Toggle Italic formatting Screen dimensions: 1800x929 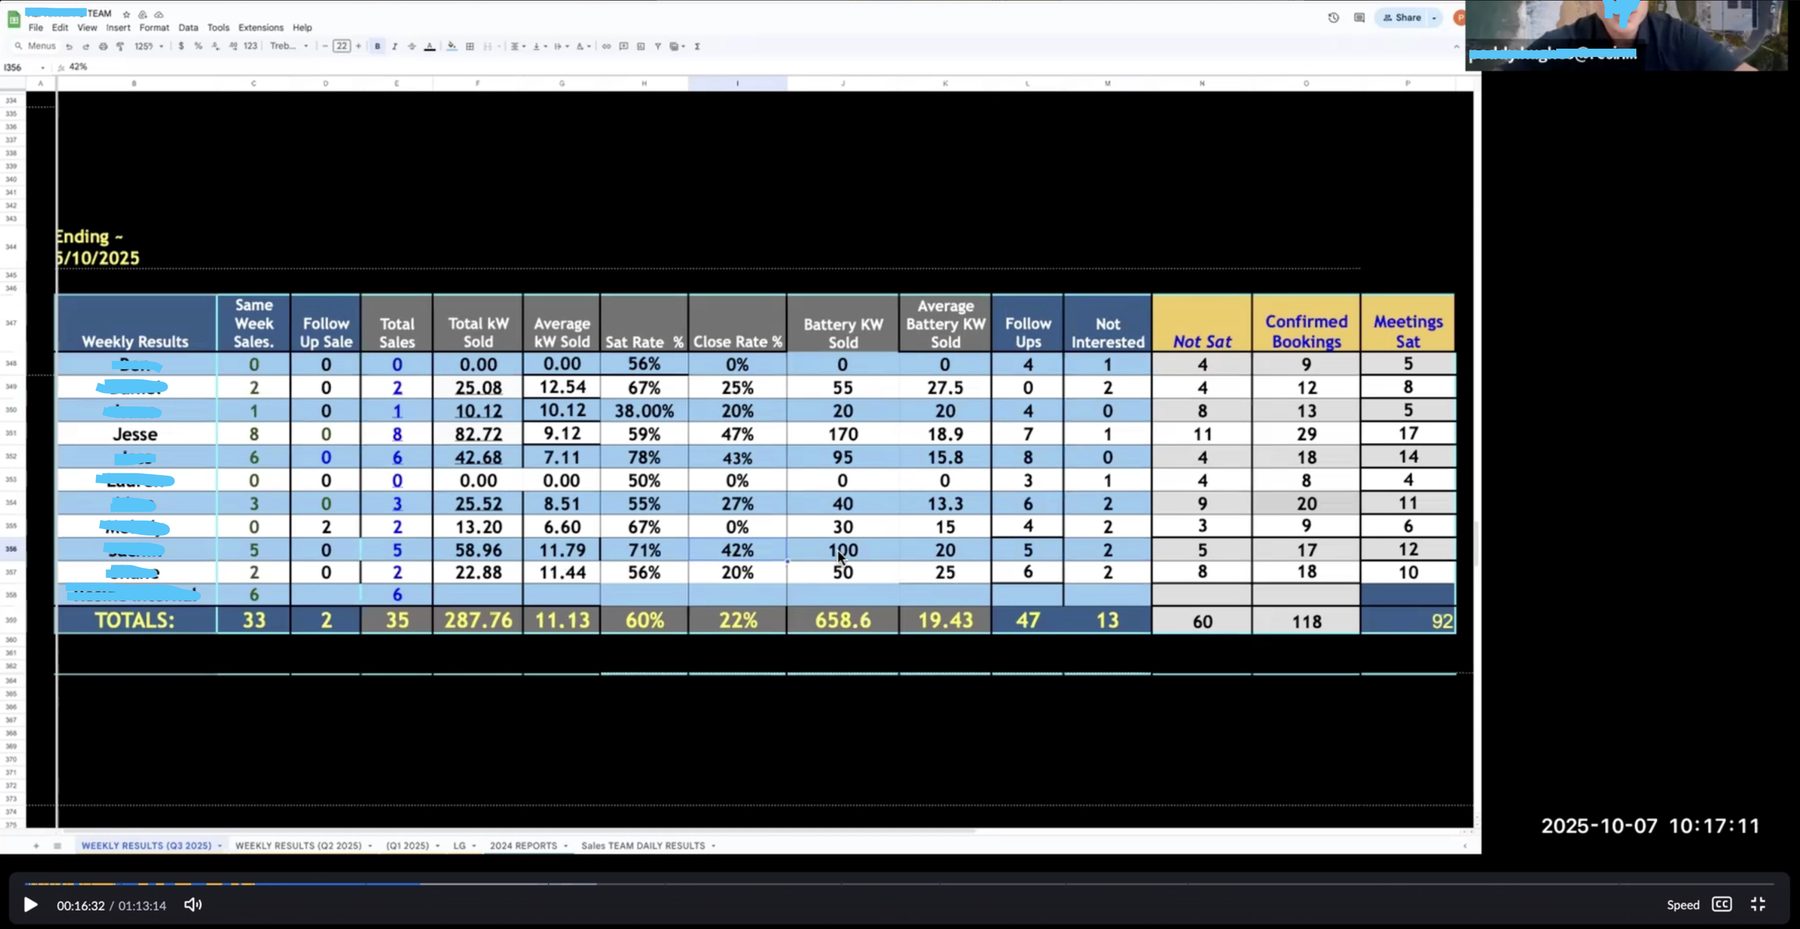coord(394,46)
